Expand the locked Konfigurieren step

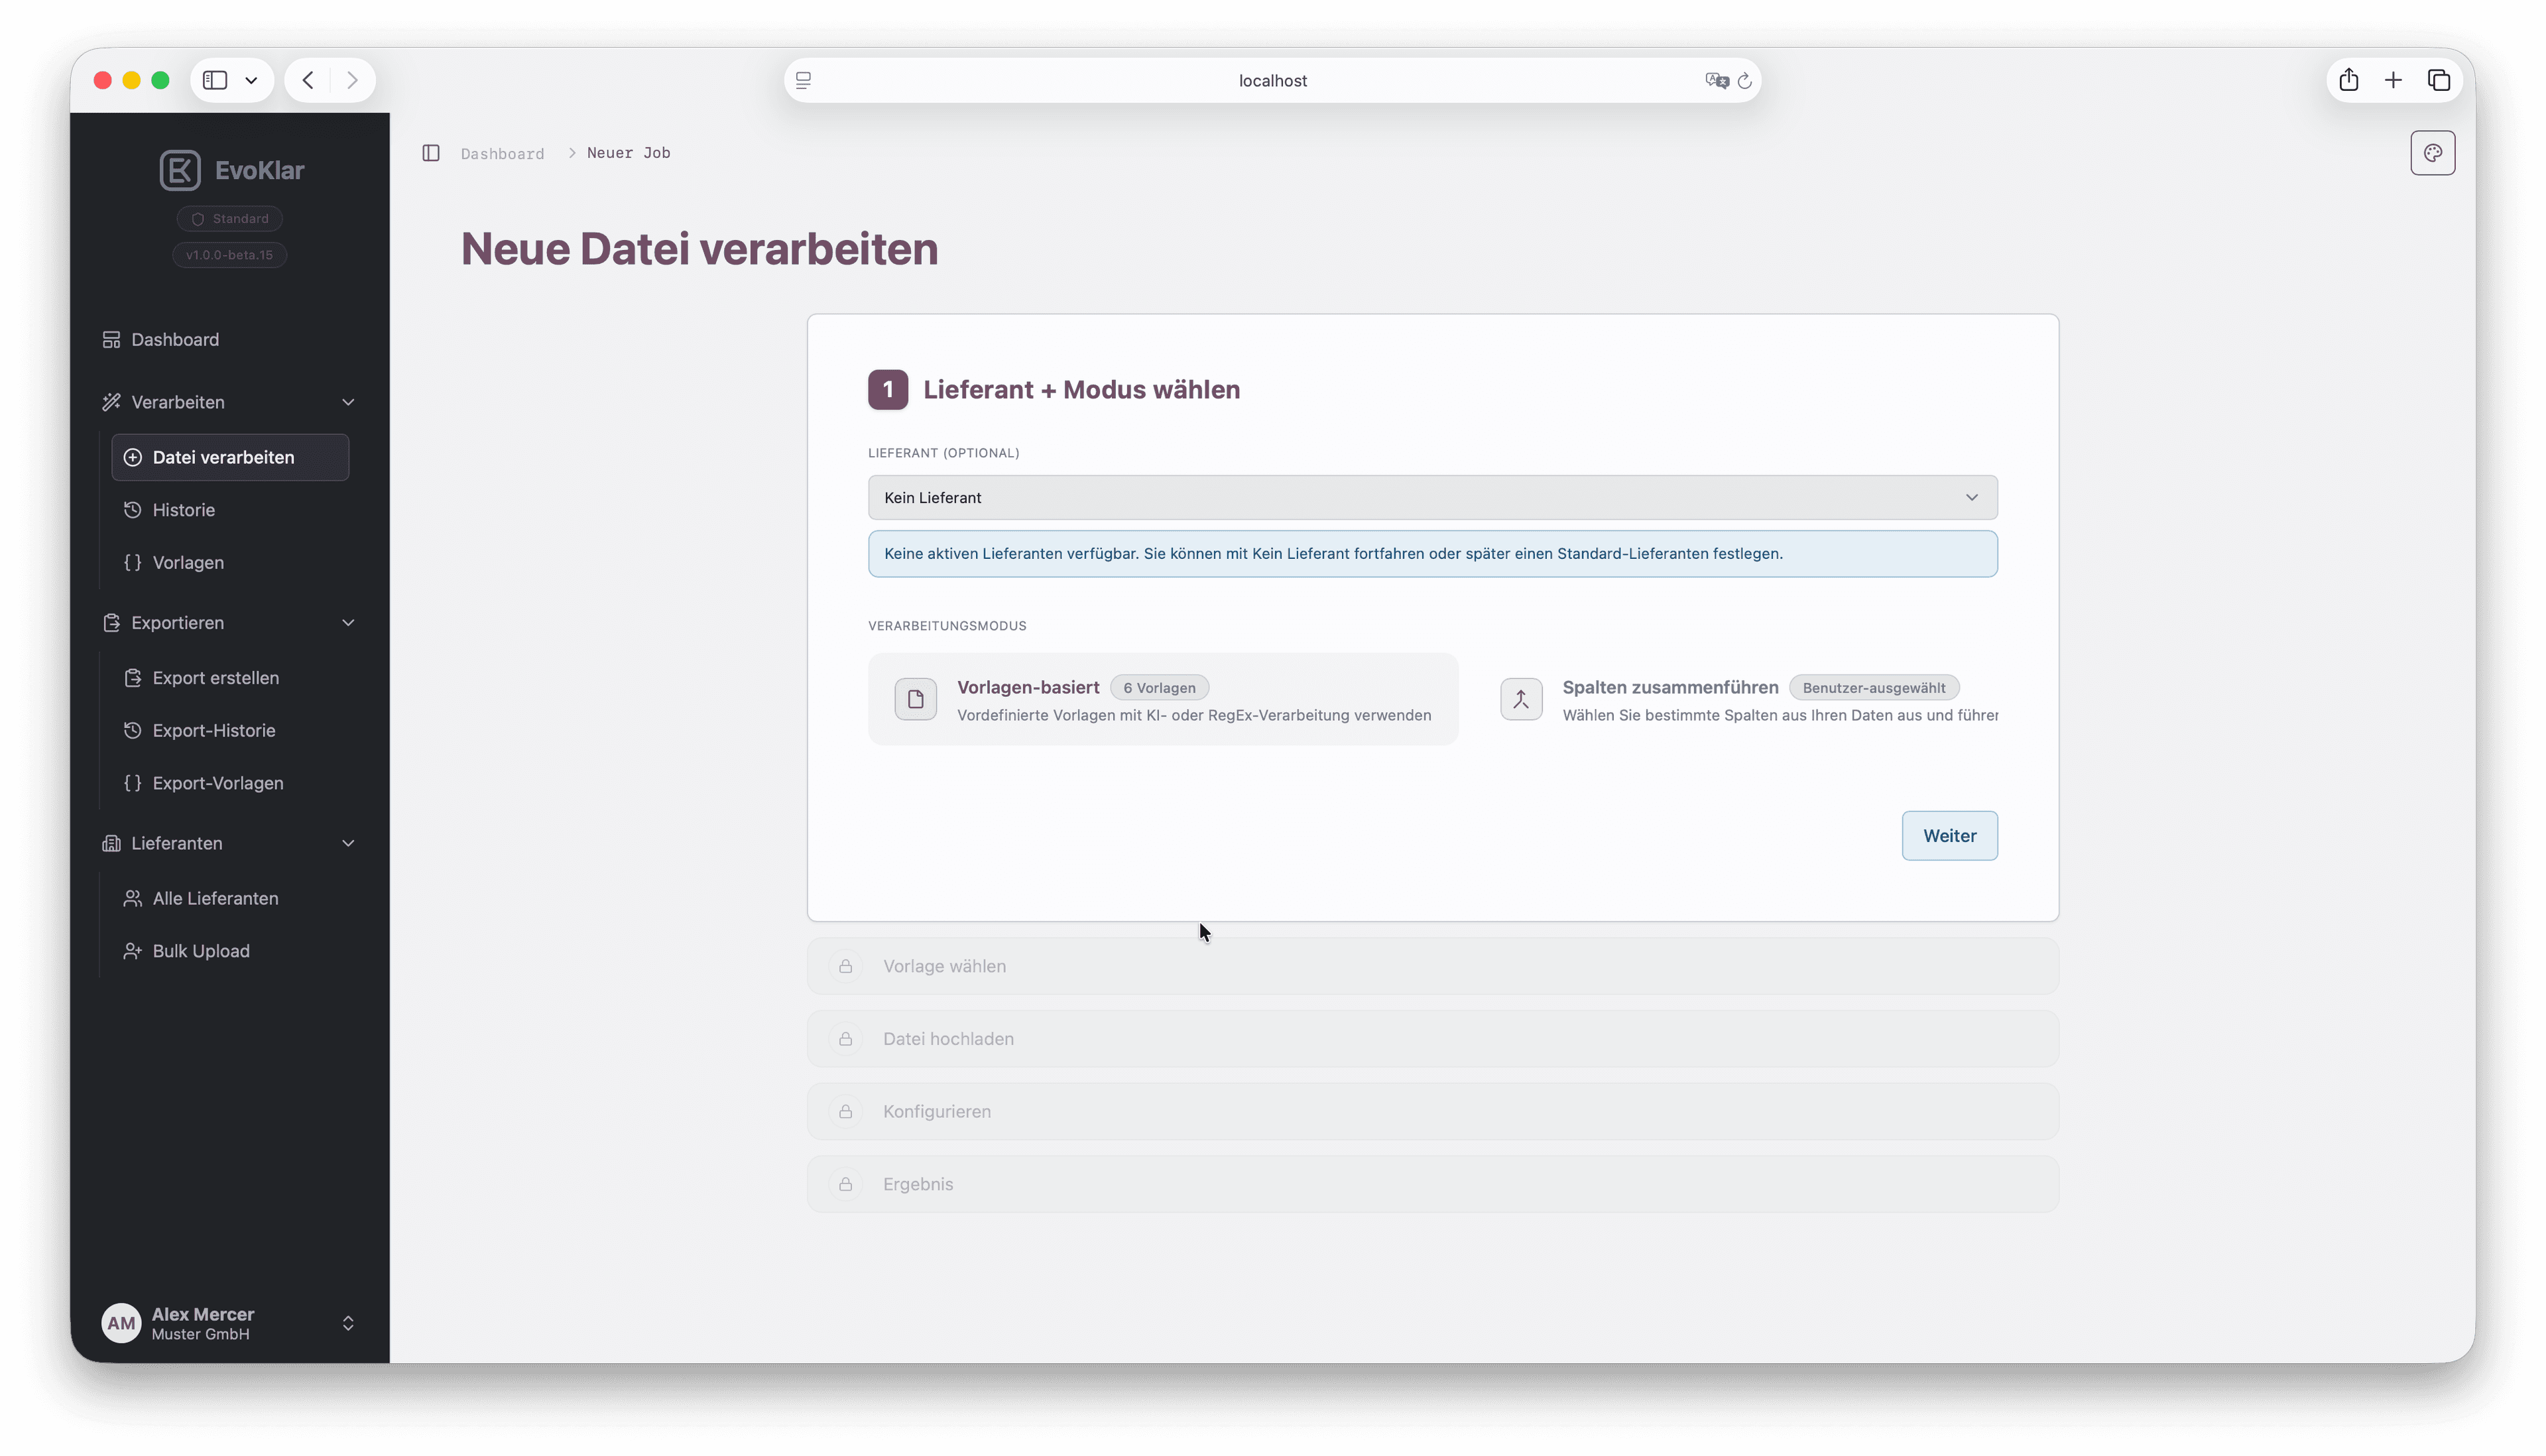point(1430,1111)
